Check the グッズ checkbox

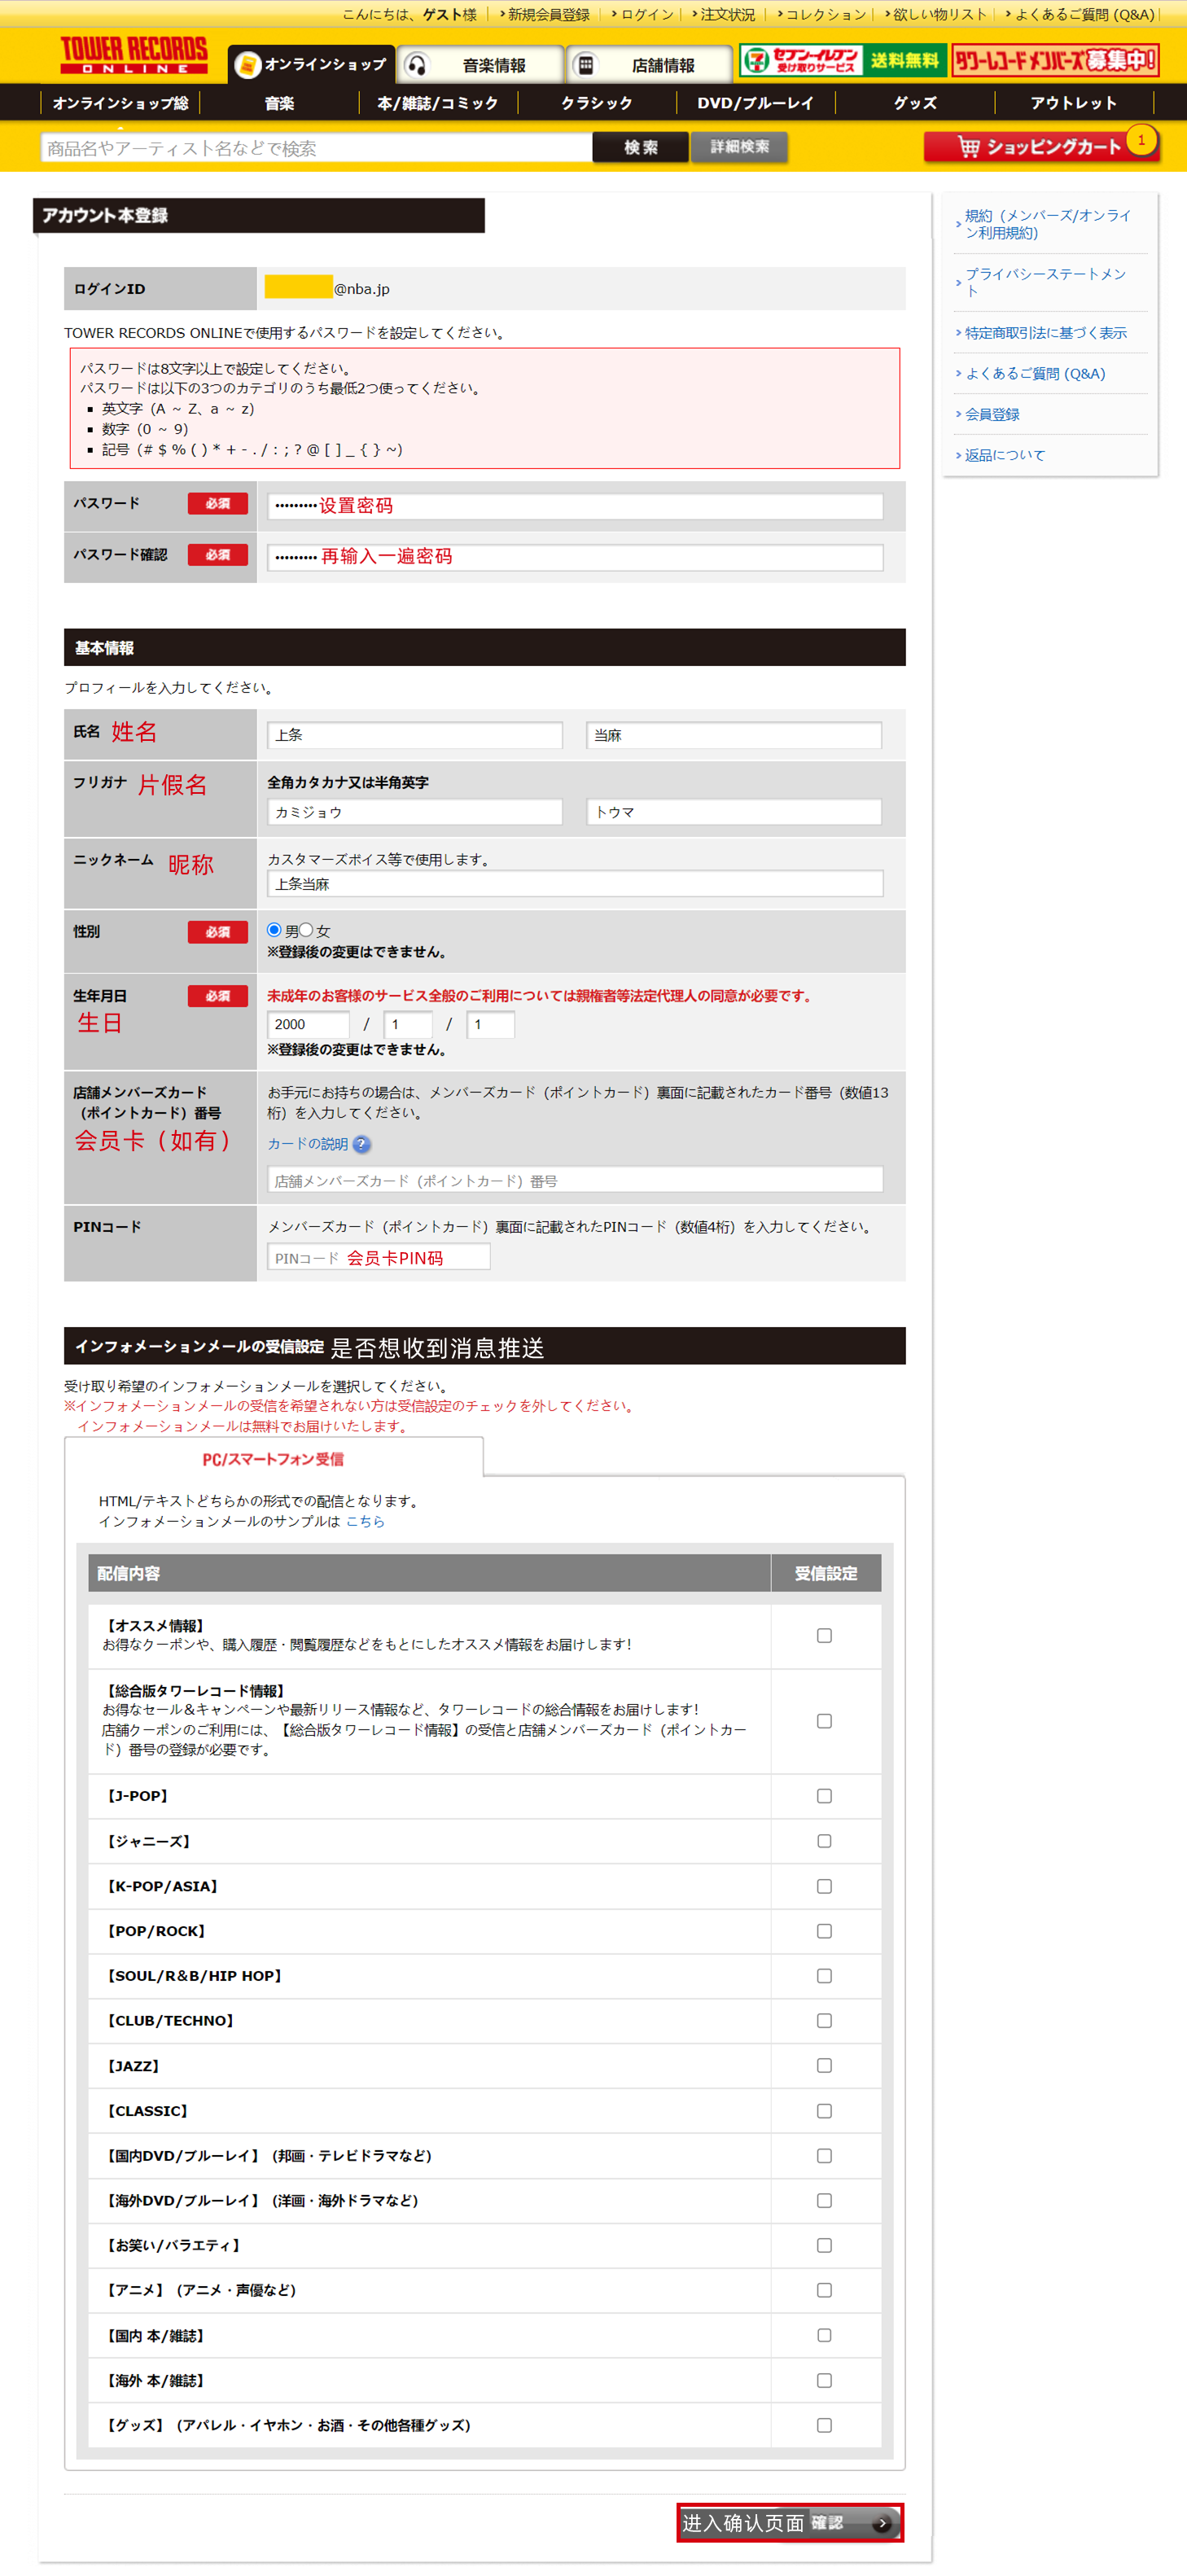tap(824, 2425)
